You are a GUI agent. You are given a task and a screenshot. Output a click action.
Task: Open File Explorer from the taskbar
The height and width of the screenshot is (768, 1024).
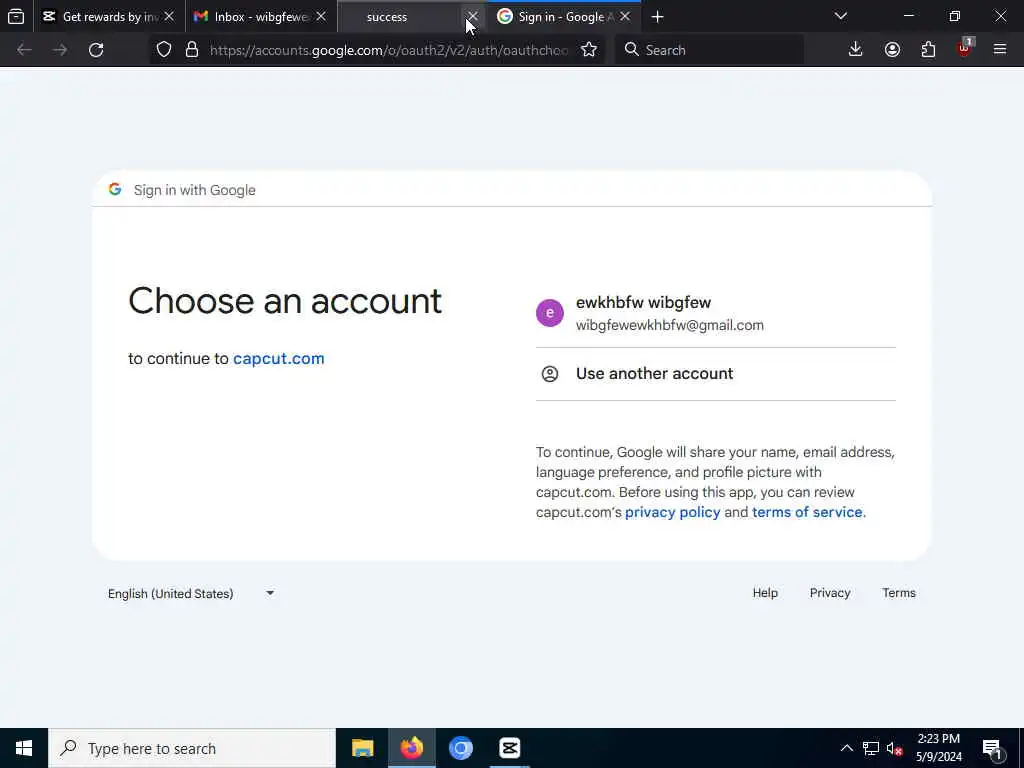tap(362, 748)
